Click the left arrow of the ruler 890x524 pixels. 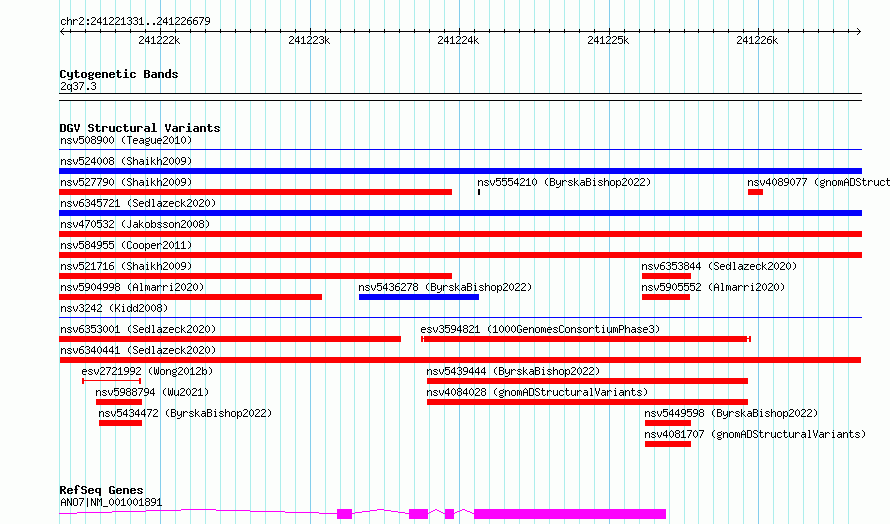(62, 32)
